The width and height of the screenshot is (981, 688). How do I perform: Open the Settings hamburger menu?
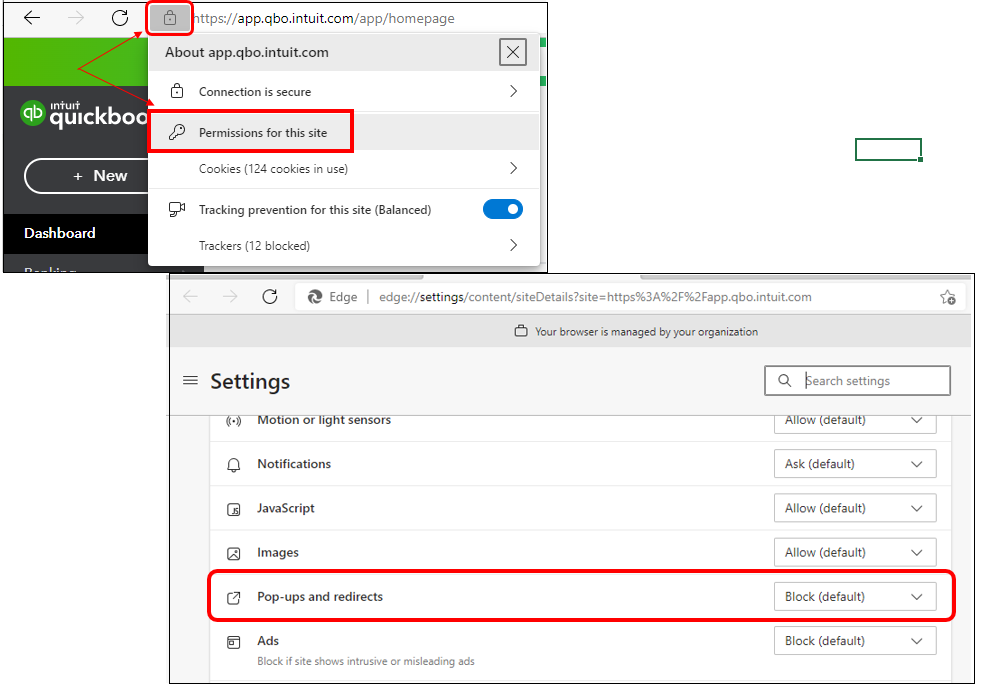[x=190, y=380]
